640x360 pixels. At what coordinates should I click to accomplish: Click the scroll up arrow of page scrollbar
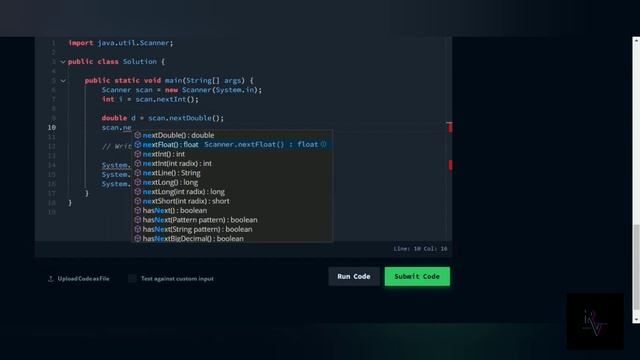tap(636, 40)
